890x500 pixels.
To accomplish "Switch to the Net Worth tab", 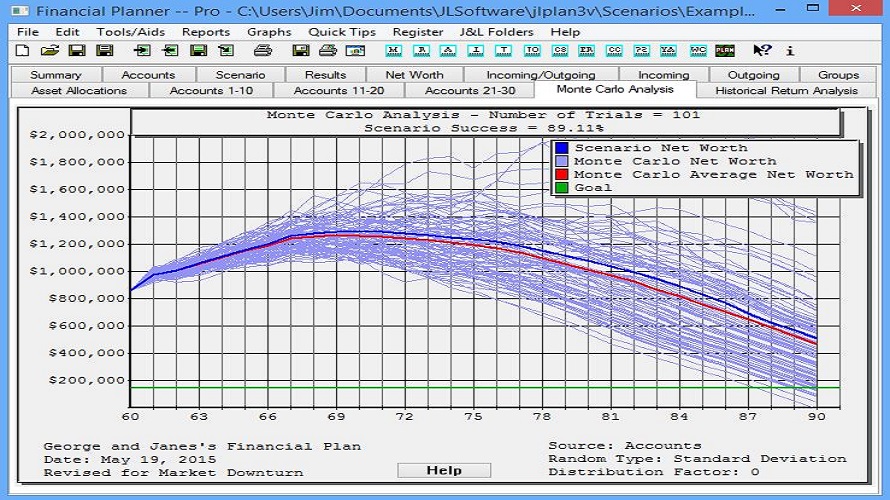I will (414, 75).
